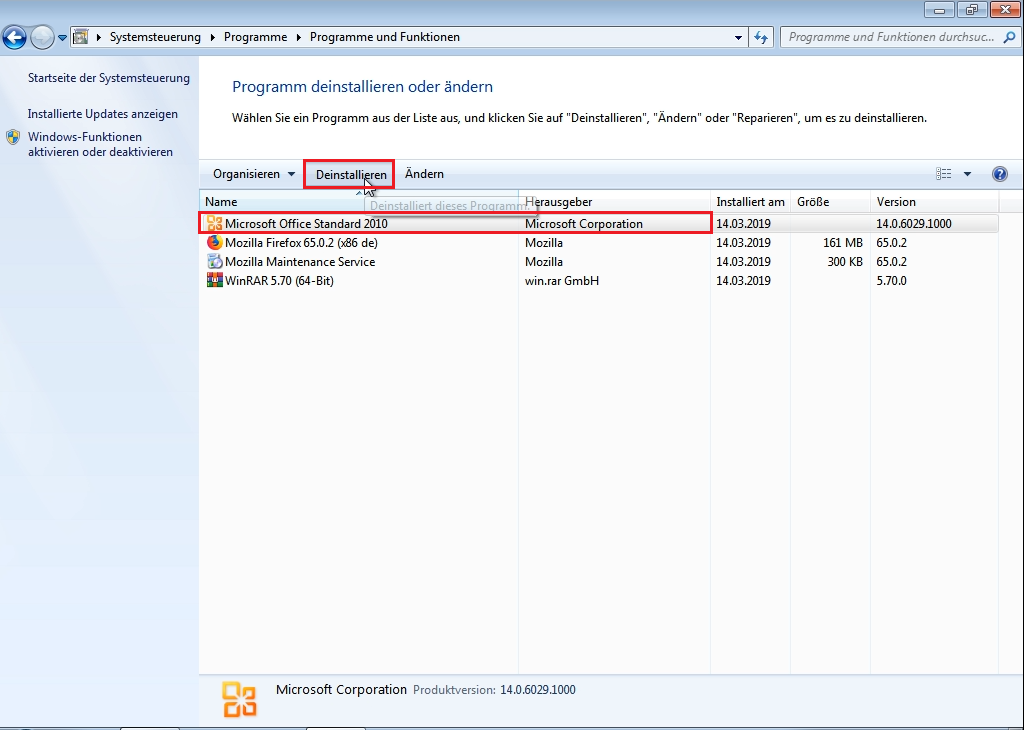The image size is (1024, 730).
Task: Open the recent pages dropdown arrow
Action: [62, 38]
